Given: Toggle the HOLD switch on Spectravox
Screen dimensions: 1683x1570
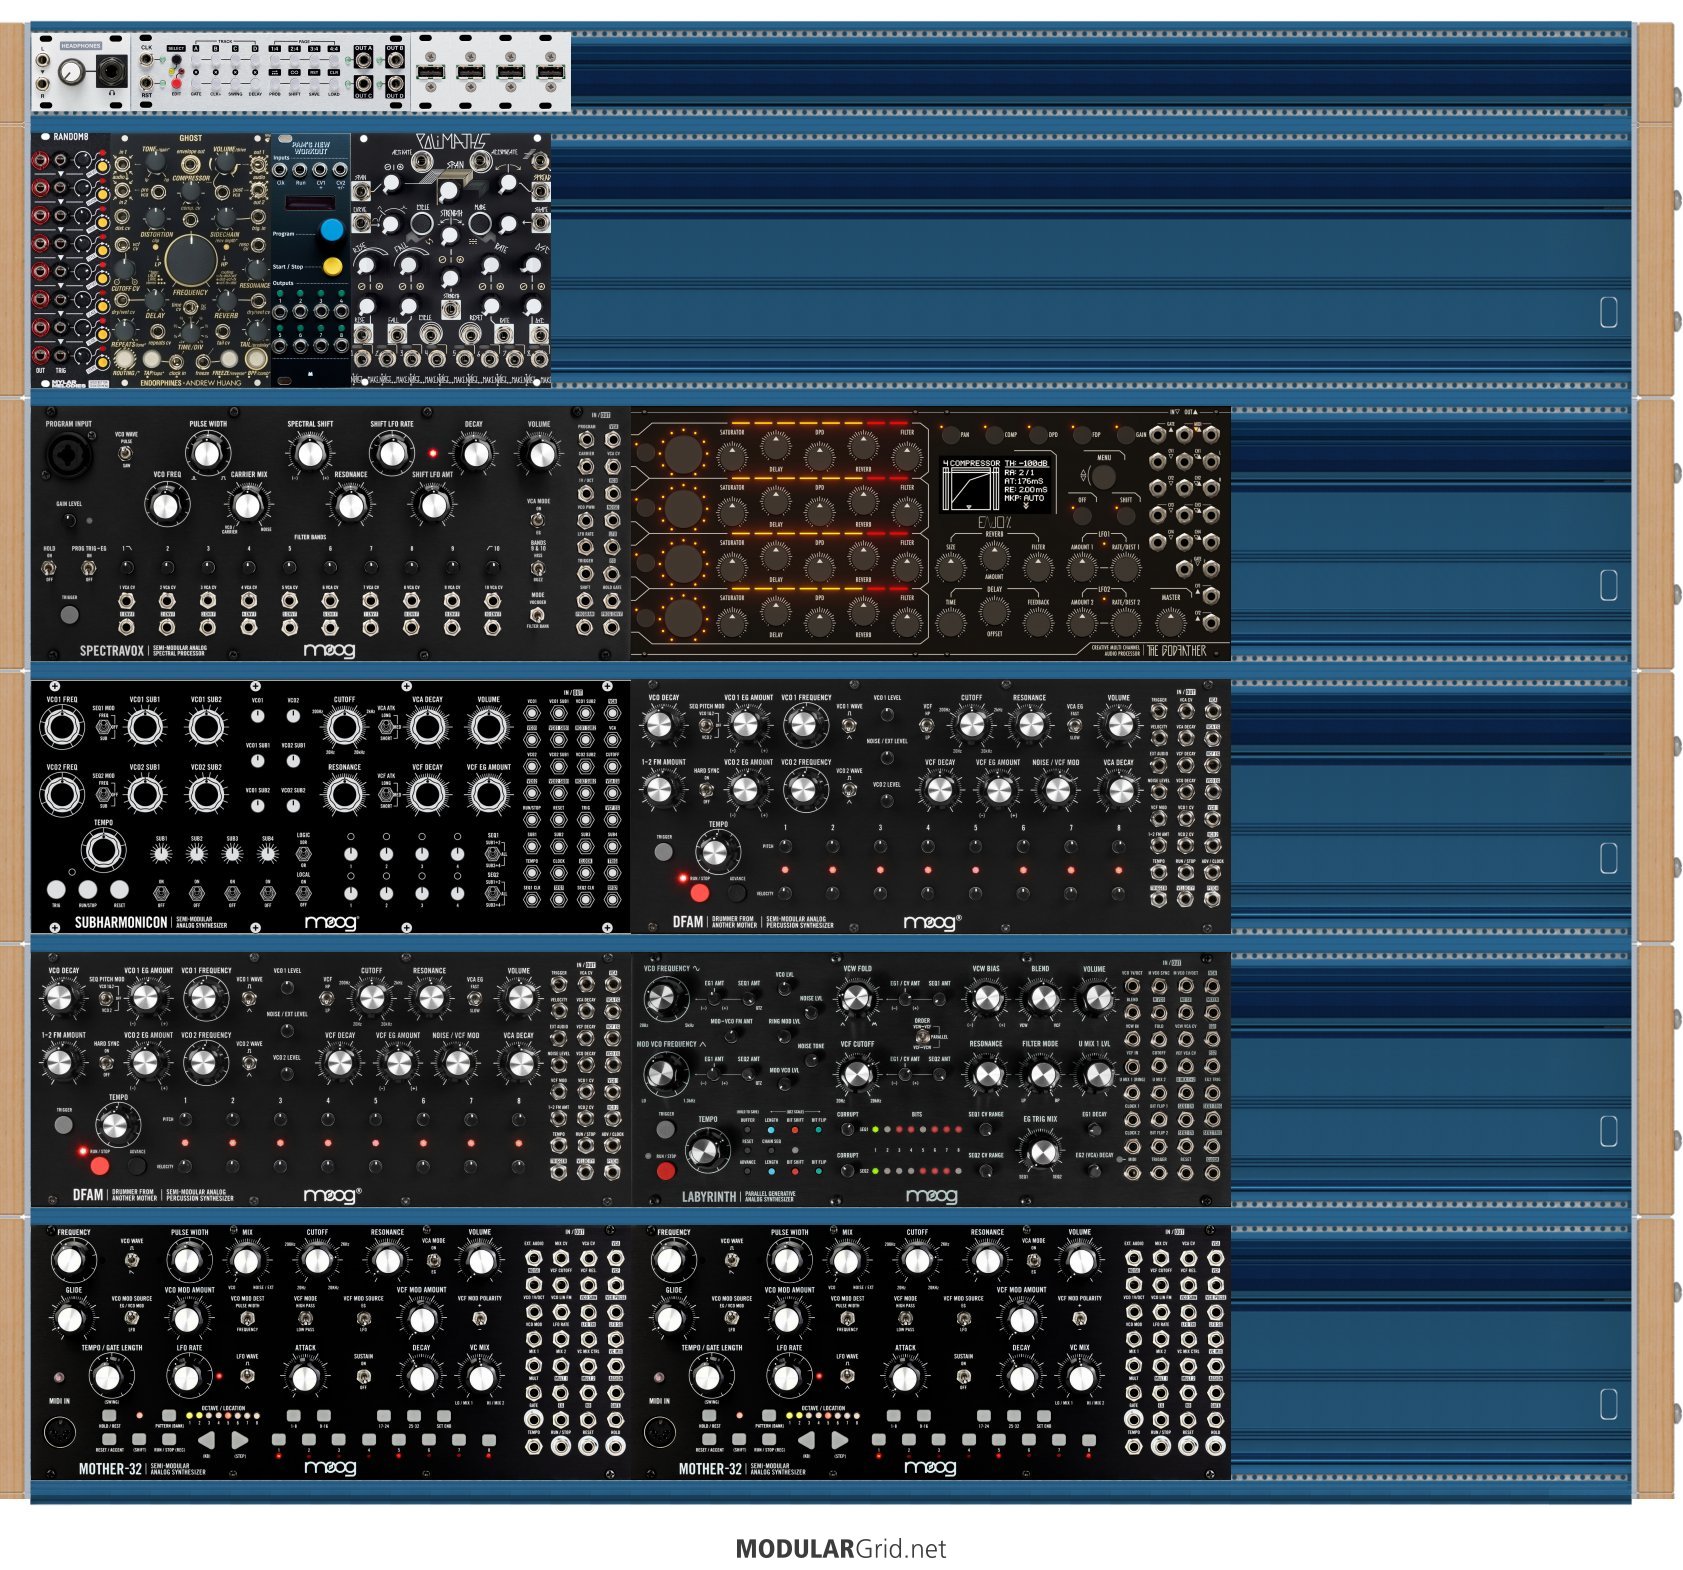Looking at the screenshot, I should (x=49, y=566).
